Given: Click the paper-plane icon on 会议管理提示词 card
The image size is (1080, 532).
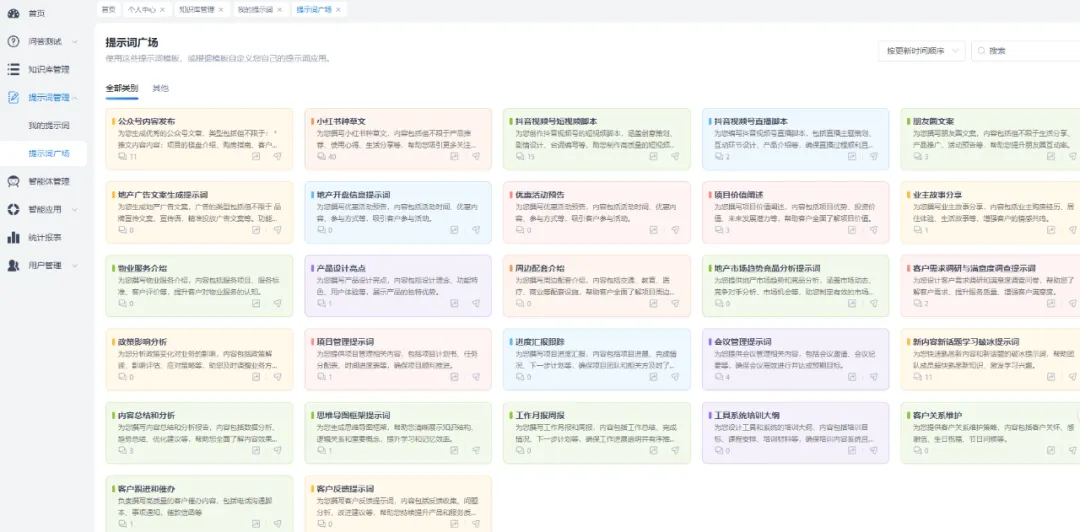Looking at the screenshot, I should 873,378.
